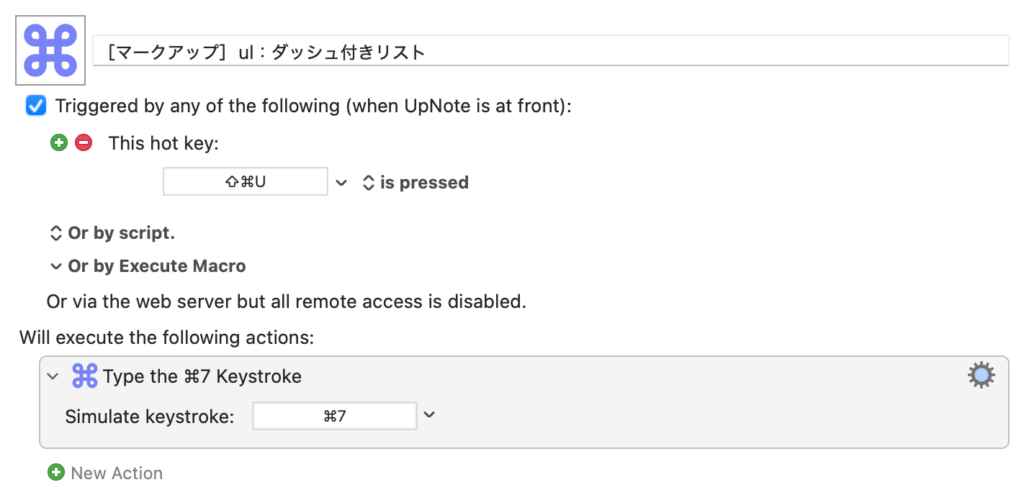This screenshot has width=1024, height=495.
Task: Click the command icon of the keystroke action
Action: 84,376
